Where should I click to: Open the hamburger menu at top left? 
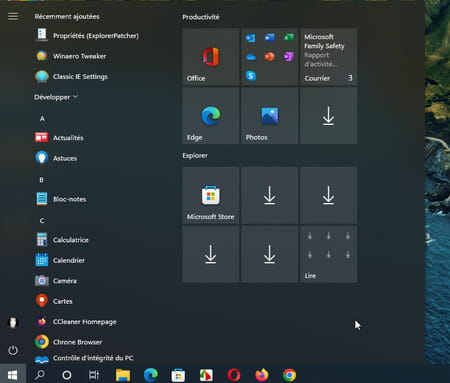(13, 16)
